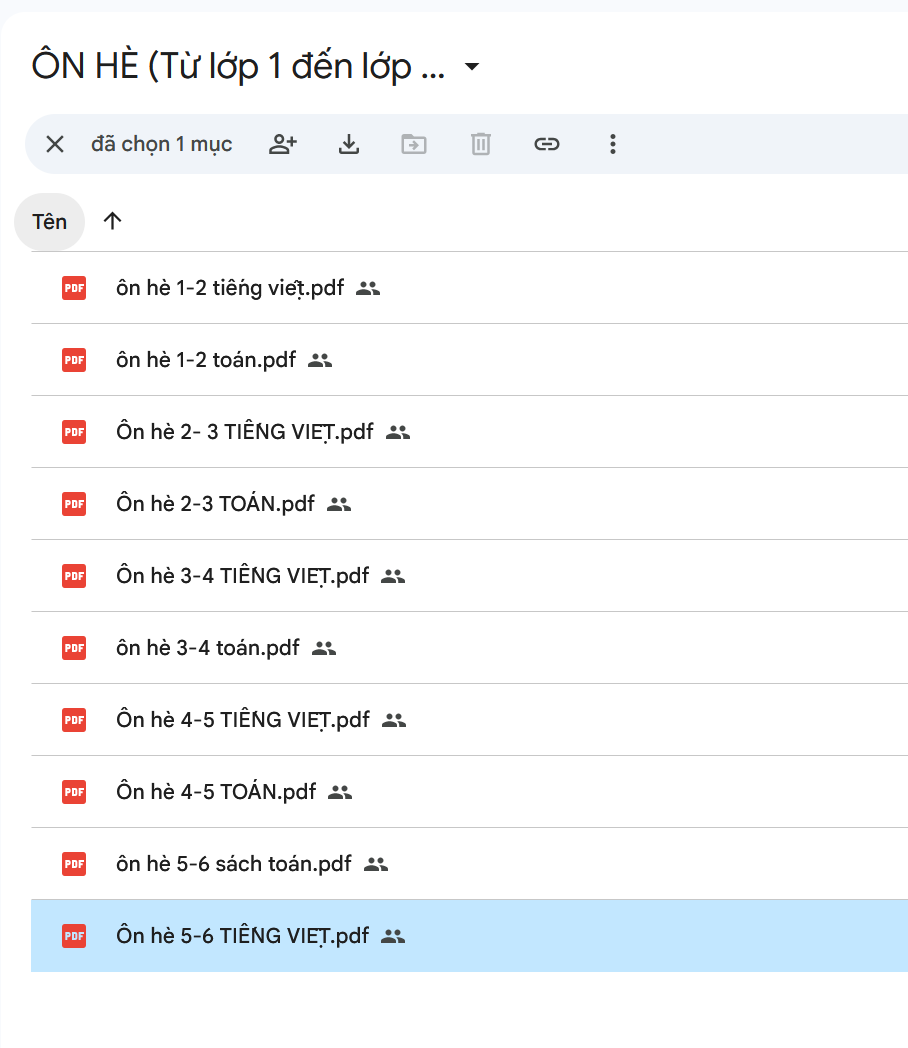Select ôn hè 3-4 toán.pdf row

pos(207,648)
